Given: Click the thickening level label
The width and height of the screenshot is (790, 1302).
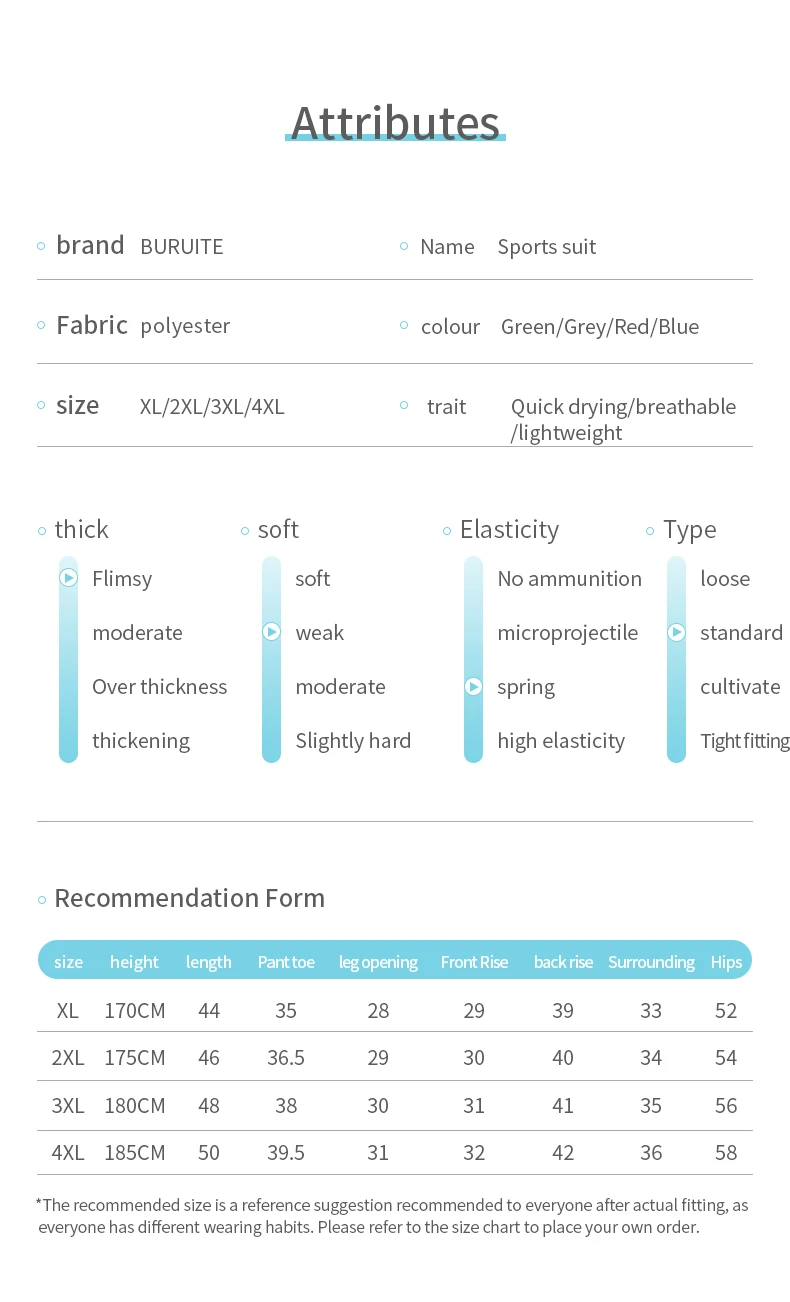Looking at the screenshot, I should click(x=141, y=741).
